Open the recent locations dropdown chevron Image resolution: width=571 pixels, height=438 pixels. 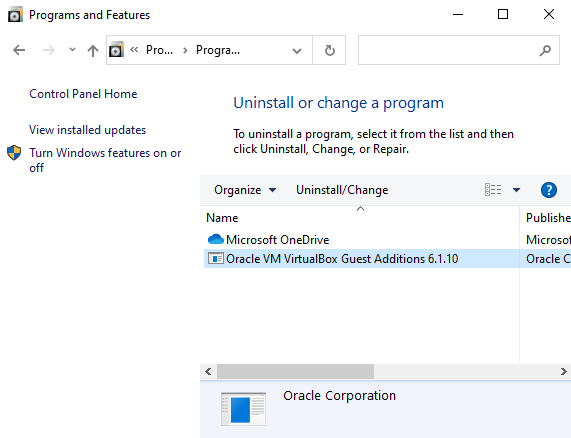point(72,50)
